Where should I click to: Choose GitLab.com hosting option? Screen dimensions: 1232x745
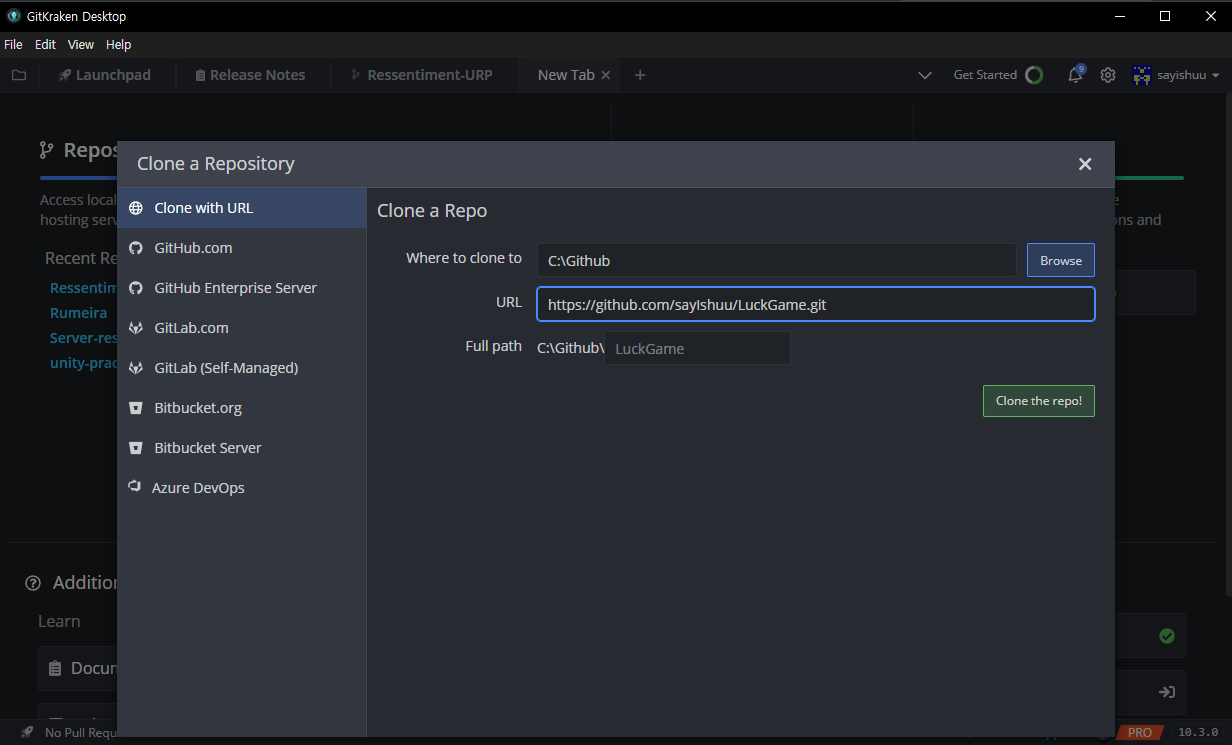[241, 328]
